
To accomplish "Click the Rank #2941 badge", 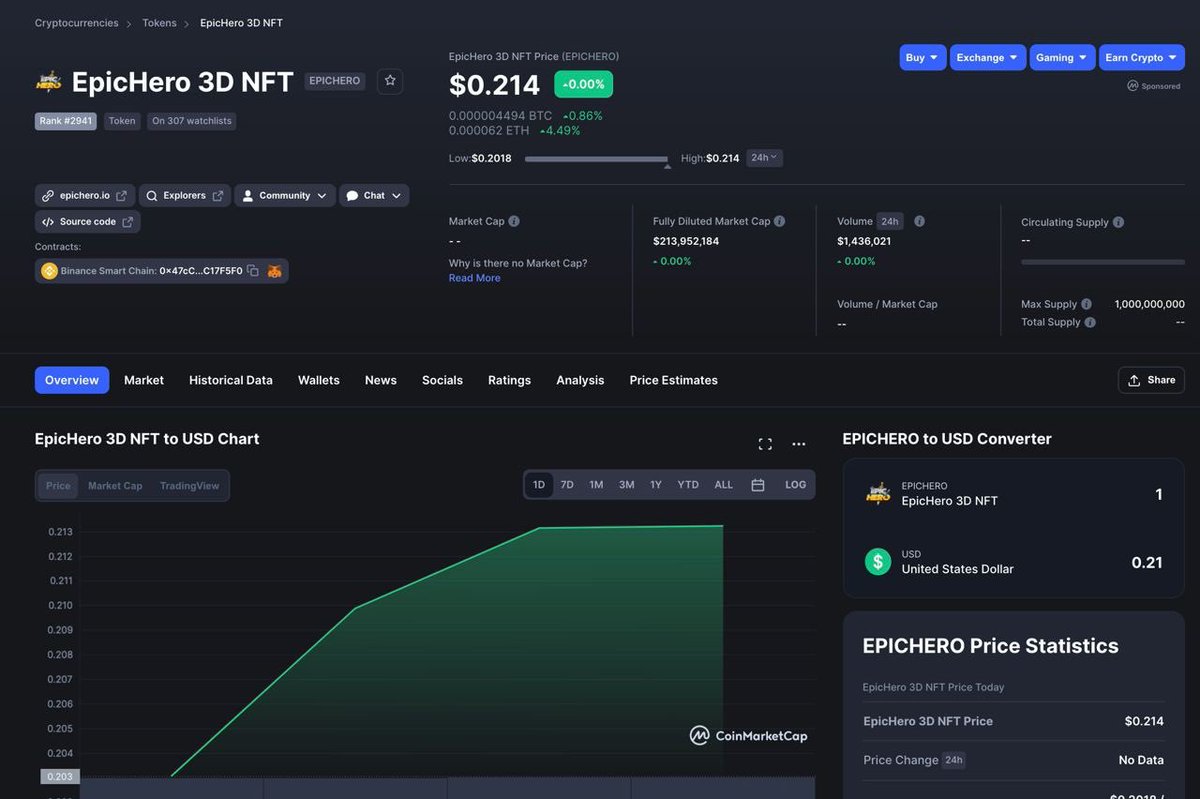I will point(66,121).
